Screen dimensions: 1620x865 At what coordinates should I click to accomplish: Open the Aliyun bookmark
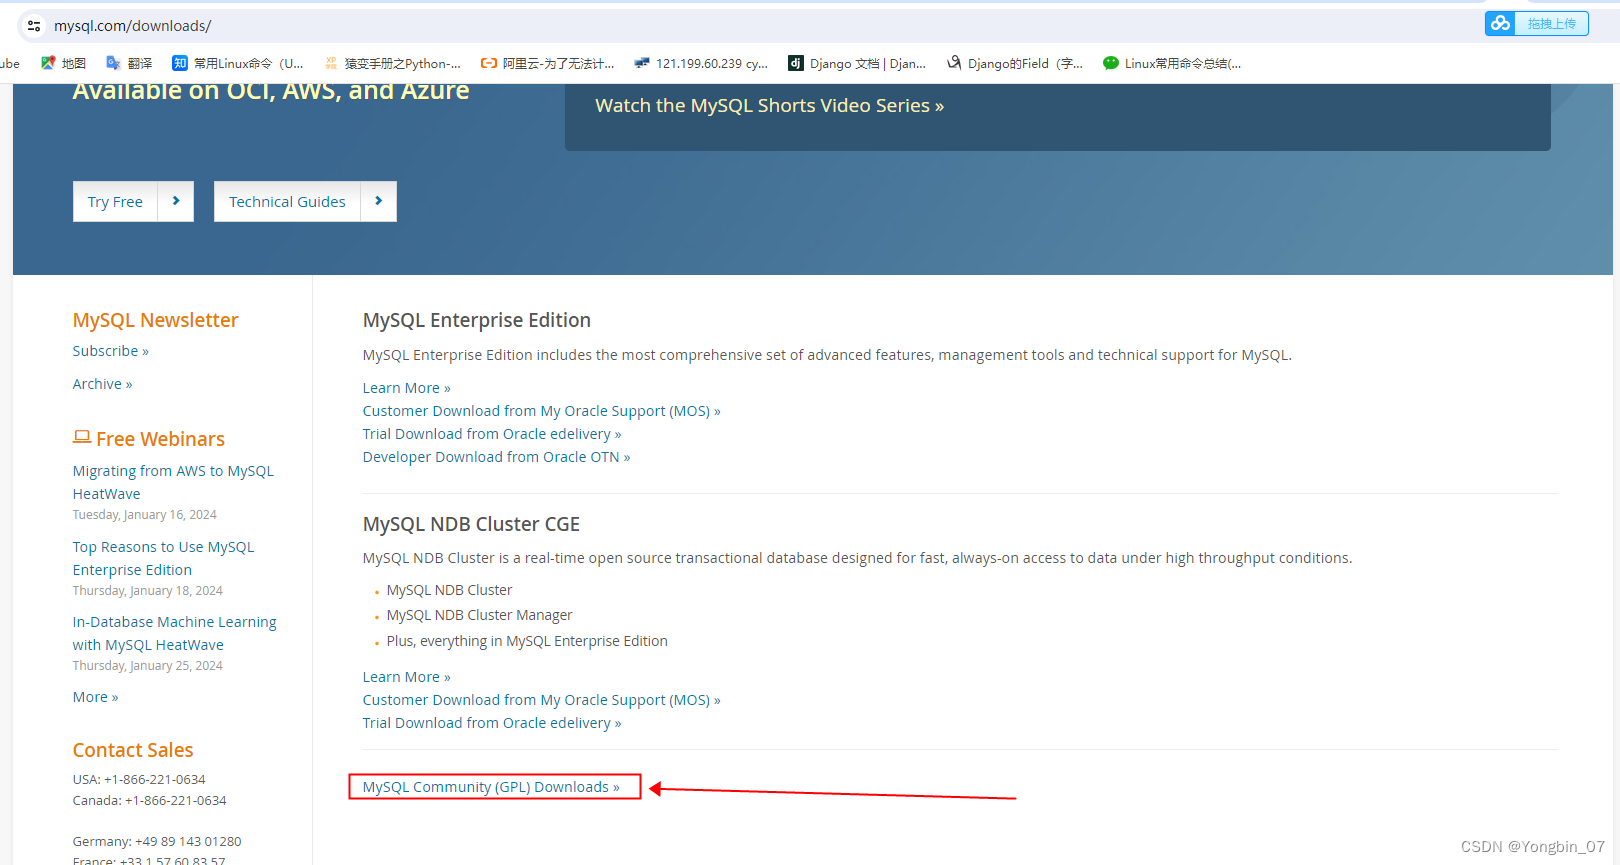click(547, 63)
